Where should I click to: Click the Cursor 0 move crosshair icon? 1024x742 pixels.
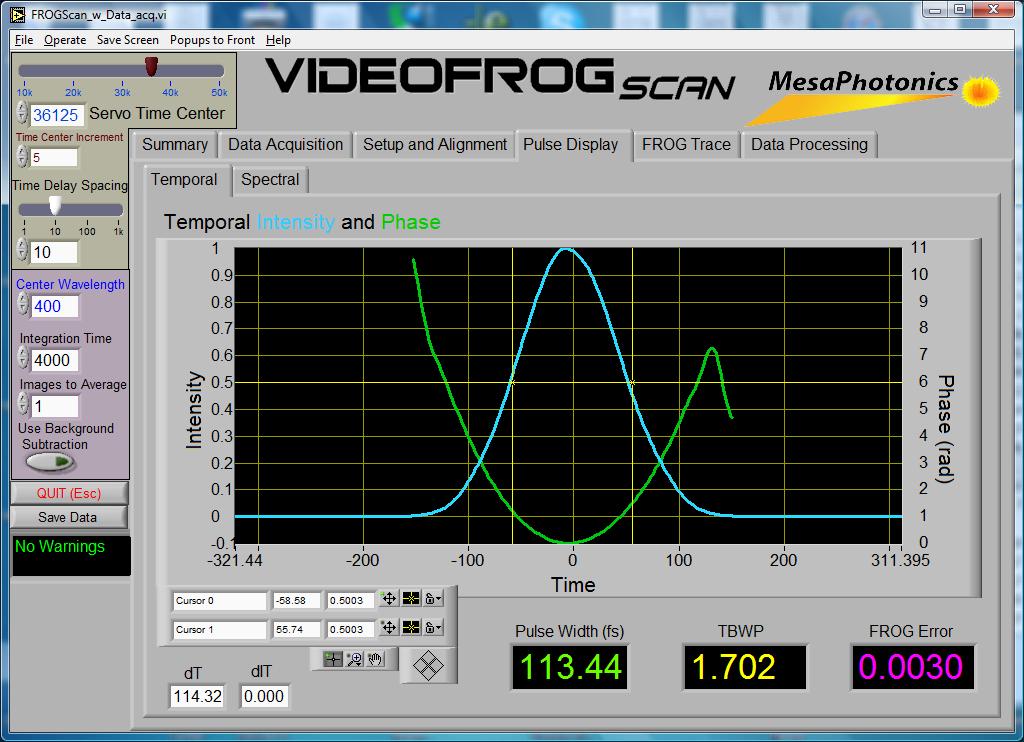389,600
